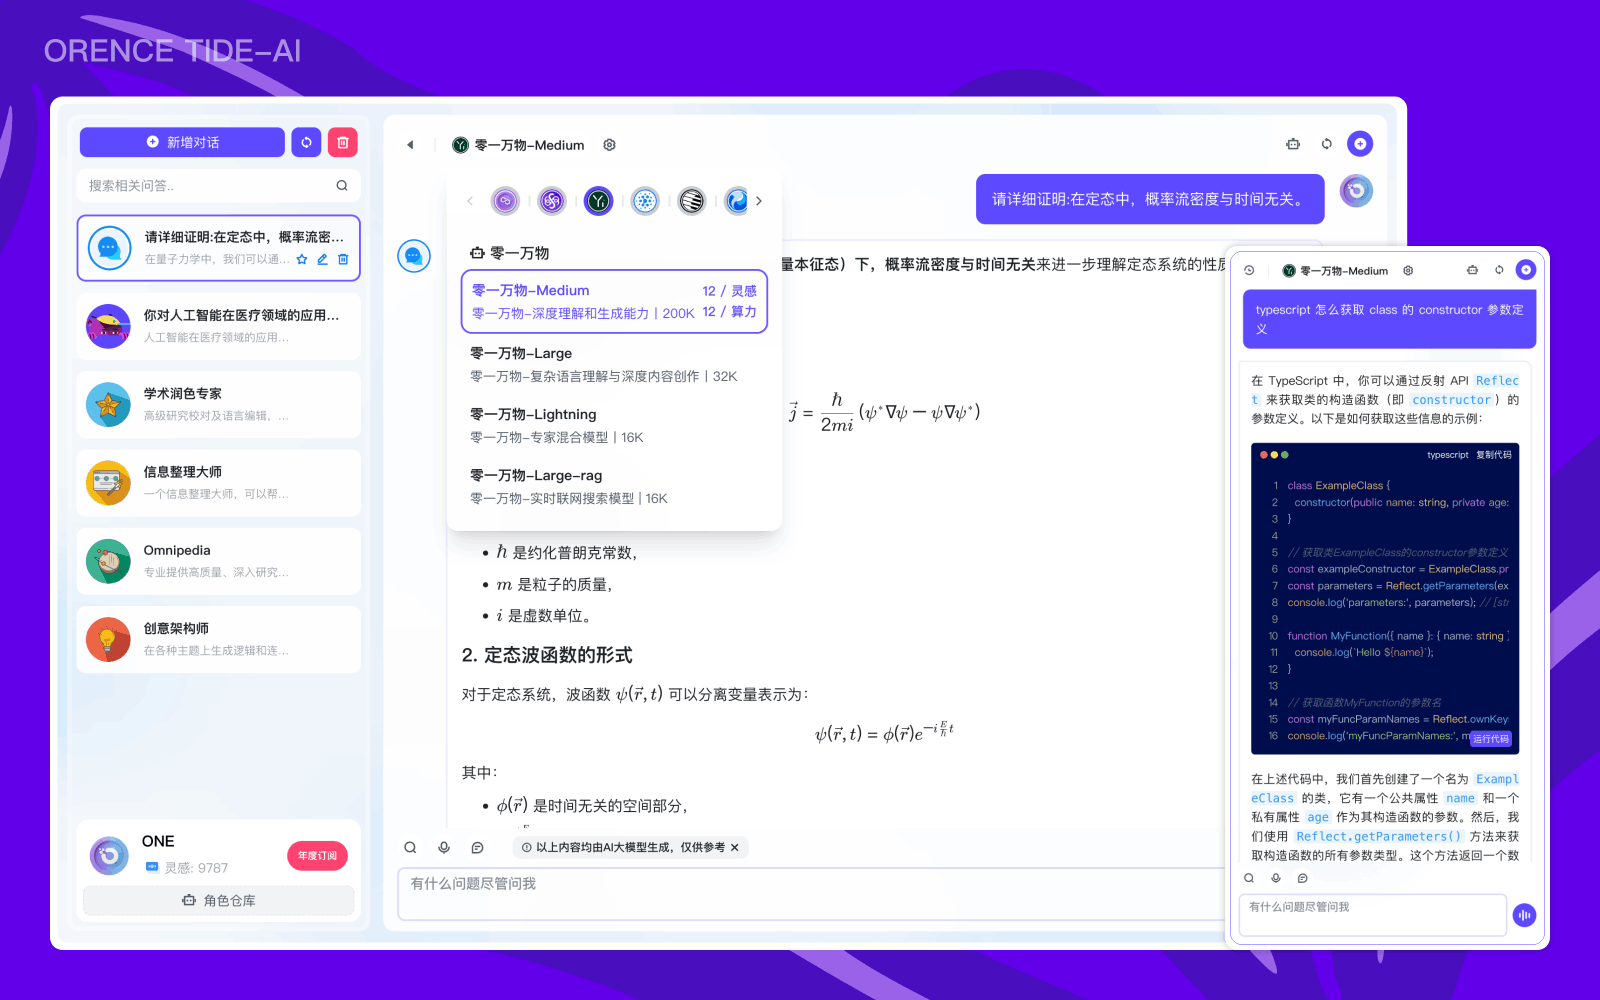Click the chat bubble icon above the main input box

point(478,847)
